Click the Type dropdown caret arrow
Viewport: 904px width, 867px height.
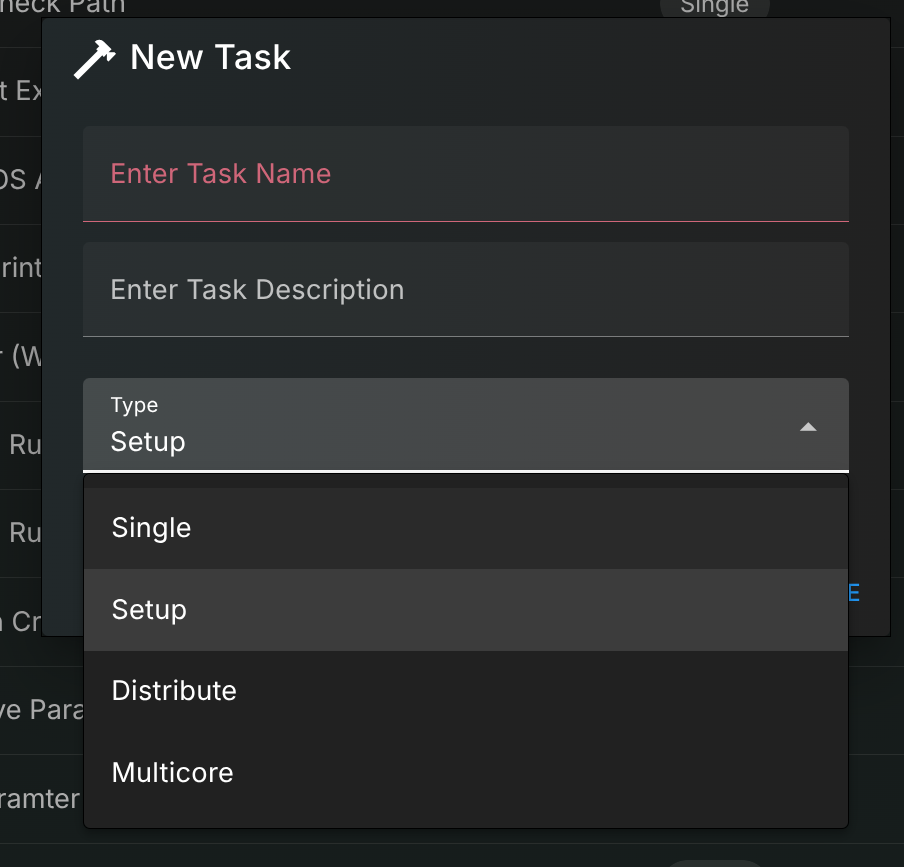(x=808, y=427)
